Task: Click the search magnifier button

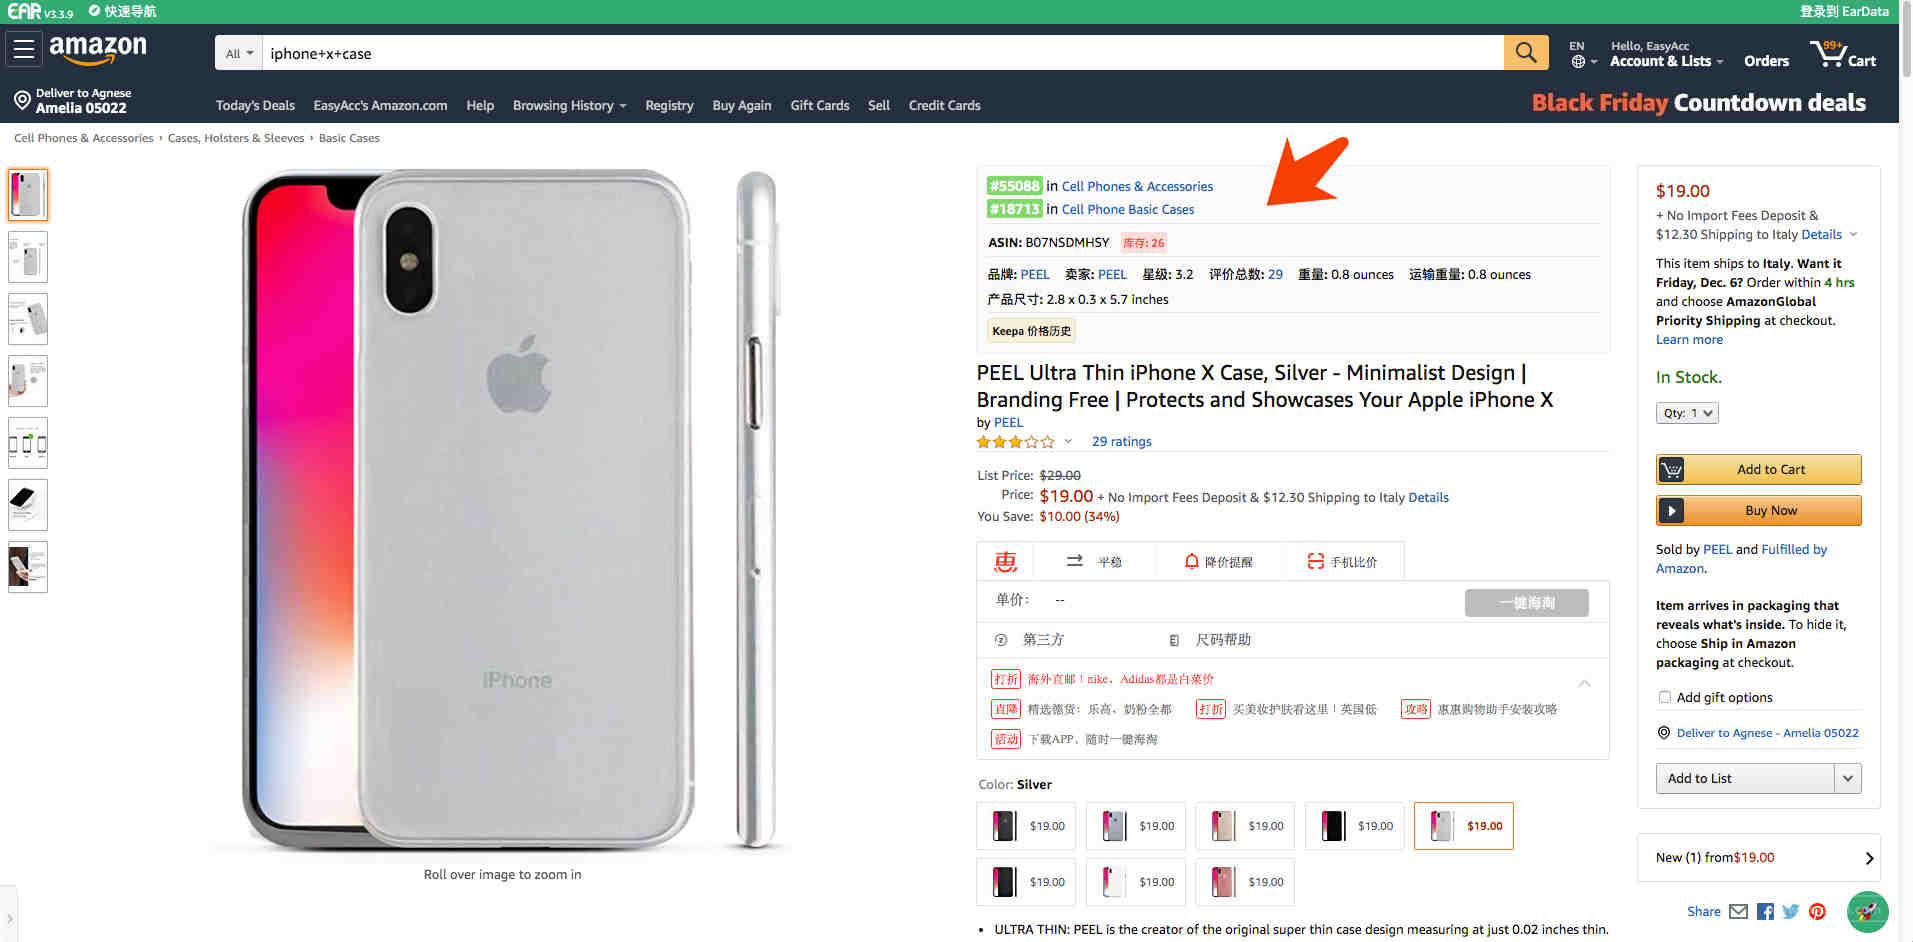Action: click(1525, 53)
